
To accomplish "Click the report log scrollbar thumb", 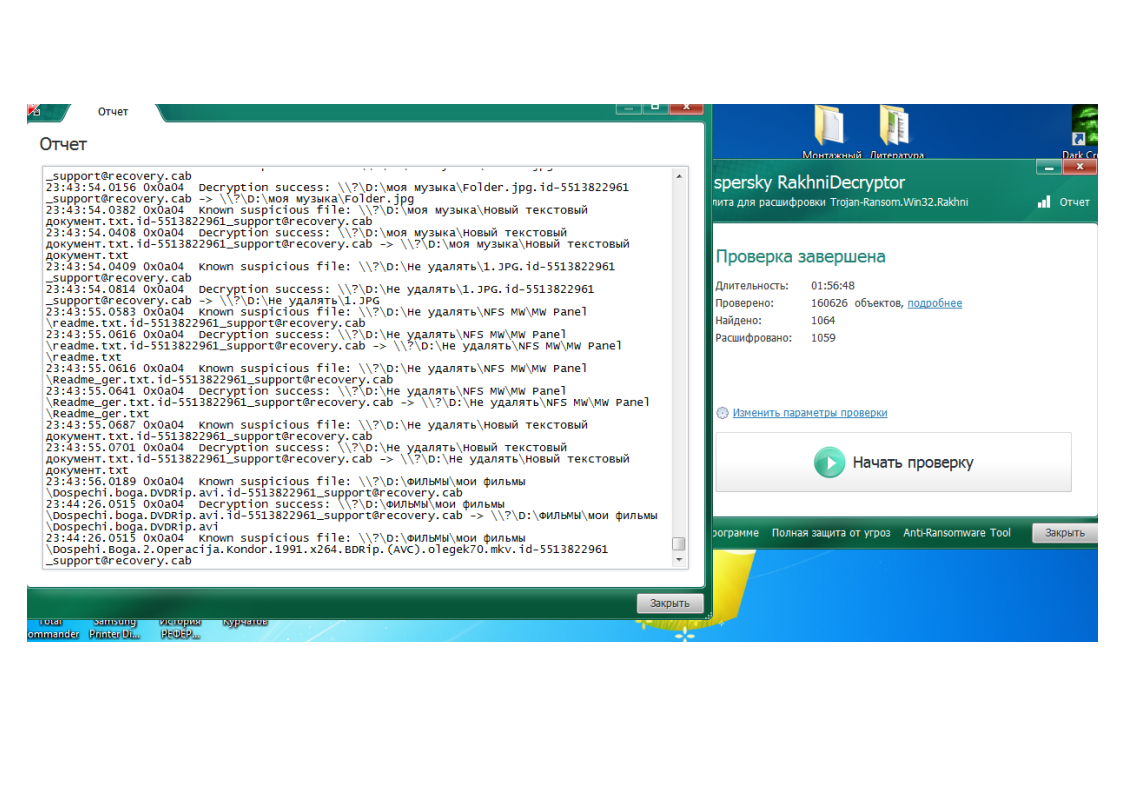I will pyautogui.click(x=679, y=544).
